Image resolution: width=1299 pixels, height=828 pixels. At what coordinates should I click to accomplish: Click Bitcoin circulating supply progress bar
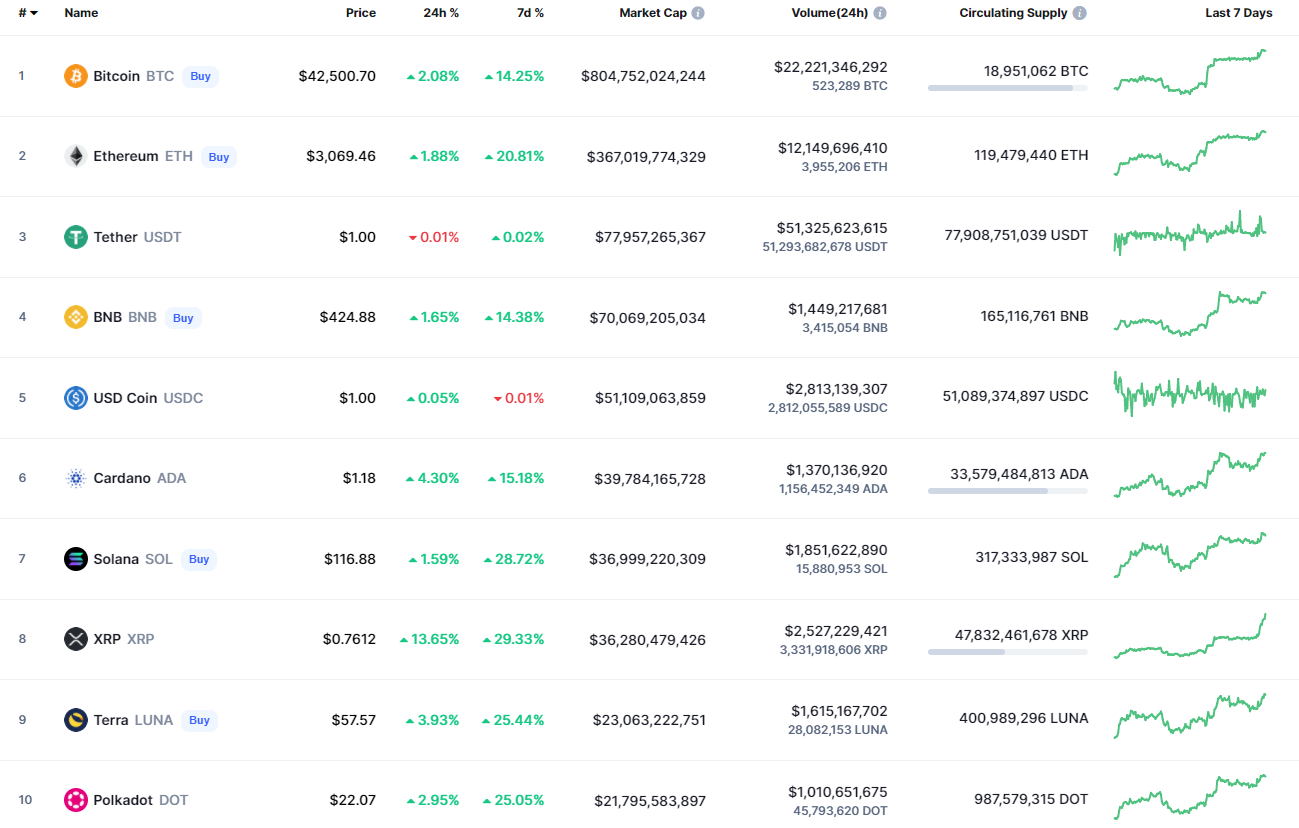click(1007, 88)
